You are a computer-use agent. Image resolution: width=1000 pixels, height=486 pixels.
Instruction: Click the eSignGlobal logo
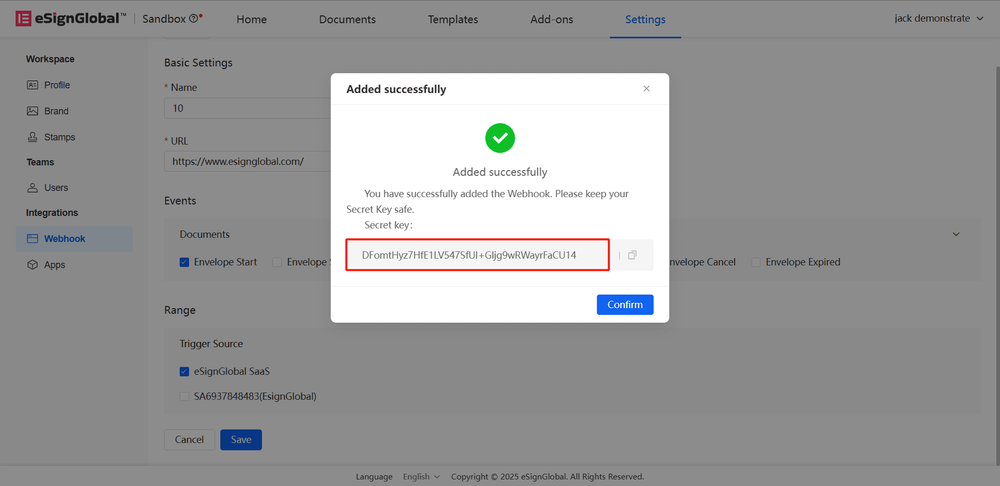pos(70,19)
